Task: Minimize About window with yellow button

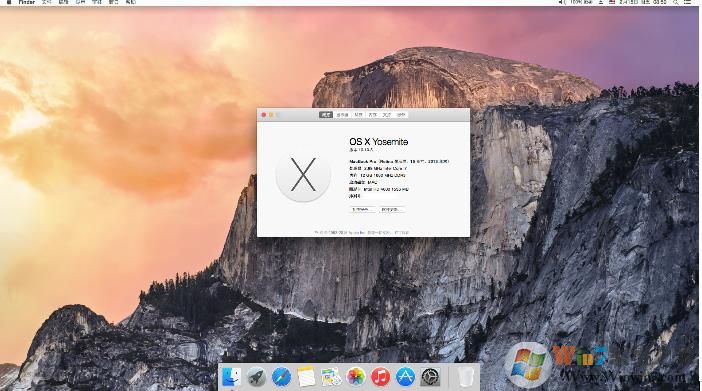Action: tap(271, 115)
